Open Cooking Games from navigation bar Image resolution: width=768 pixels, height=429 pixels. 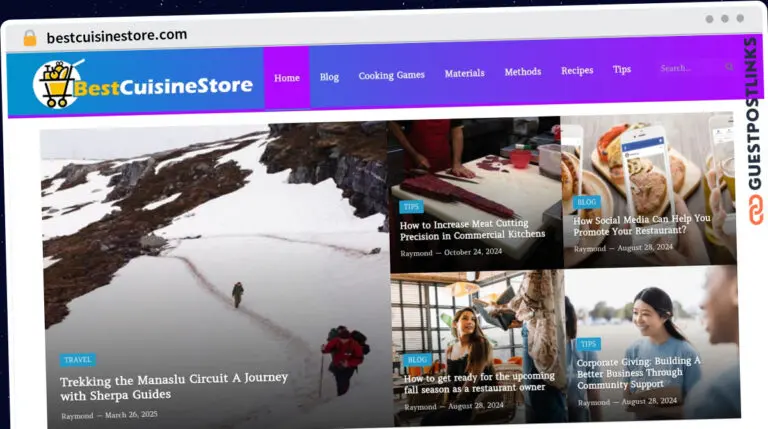pyautogui.click(x=391, y=75)
